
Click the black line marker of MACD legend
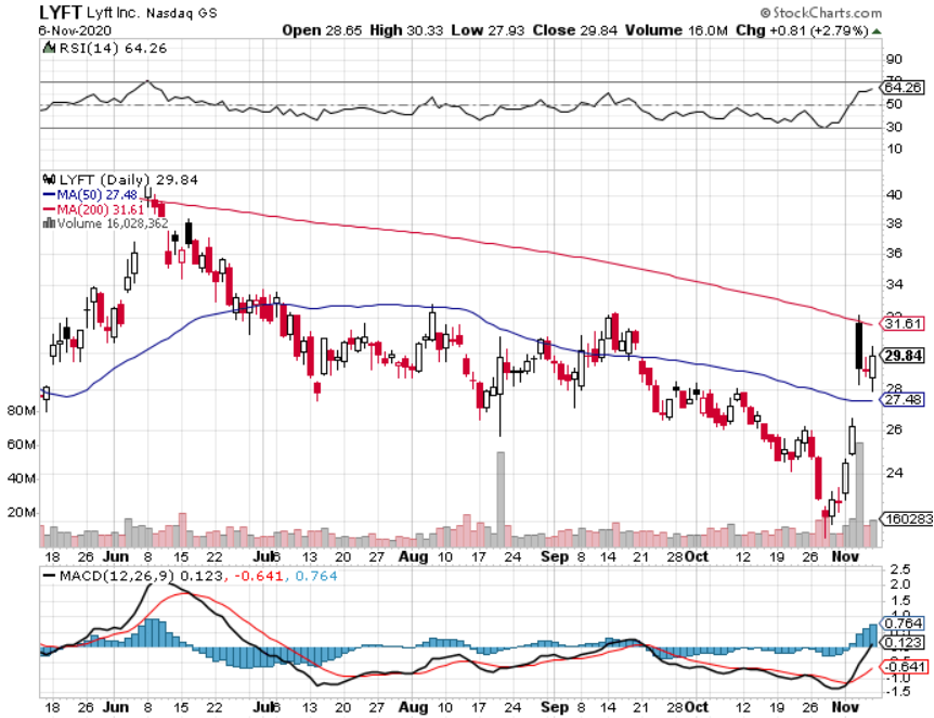[x=49, y=576]
